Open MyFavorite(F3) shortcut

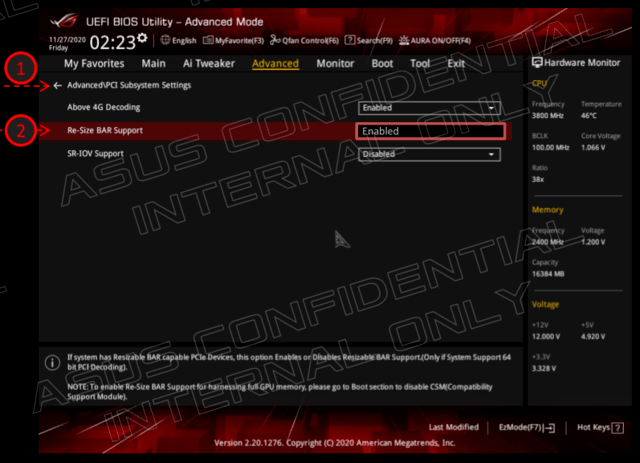coord(233,40)
